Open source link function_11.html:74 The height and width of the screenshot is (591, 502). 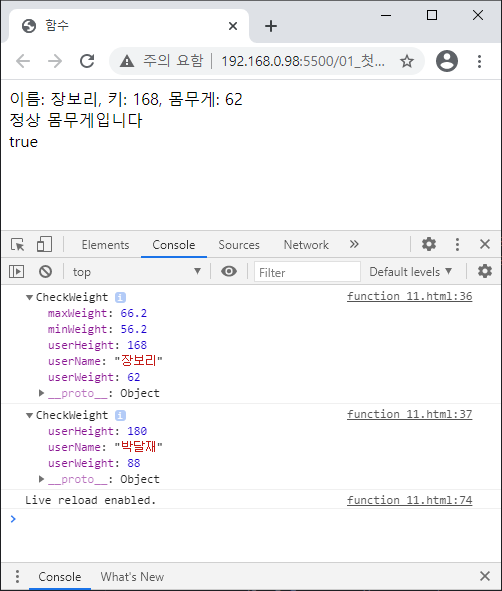click(x=410, y=500)
